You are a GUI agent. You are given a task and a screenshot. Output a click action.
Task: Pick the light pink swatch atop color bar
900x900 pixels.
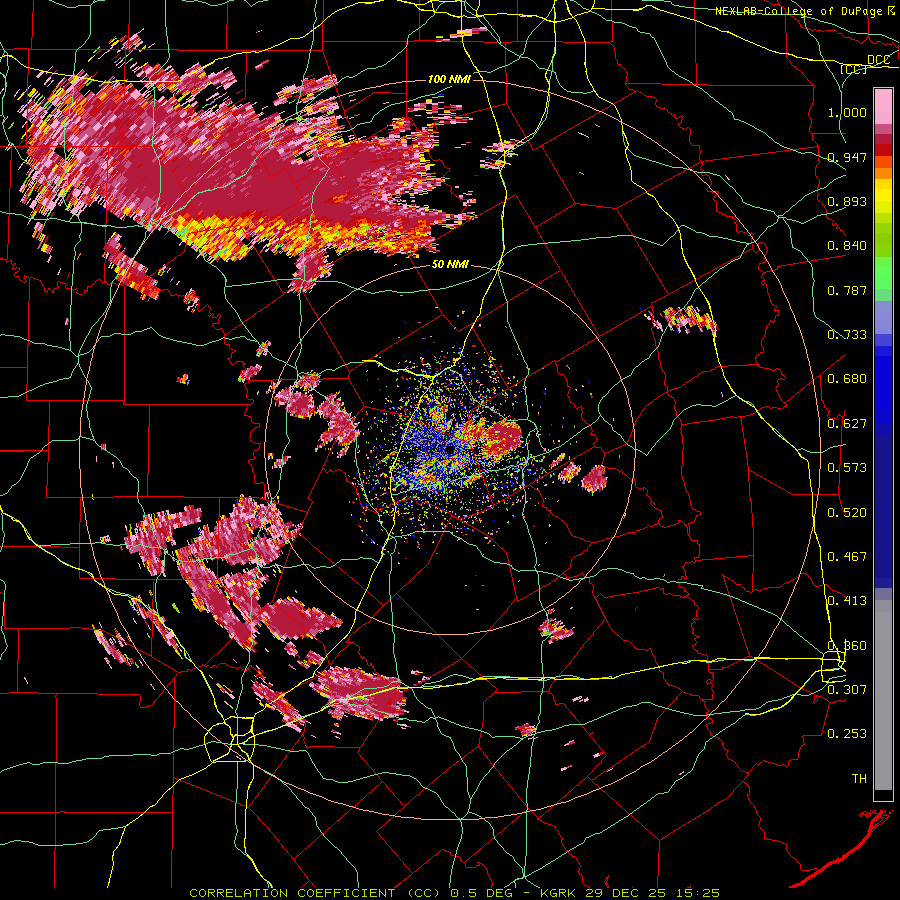pyautogui.click(x=883, y=106)
